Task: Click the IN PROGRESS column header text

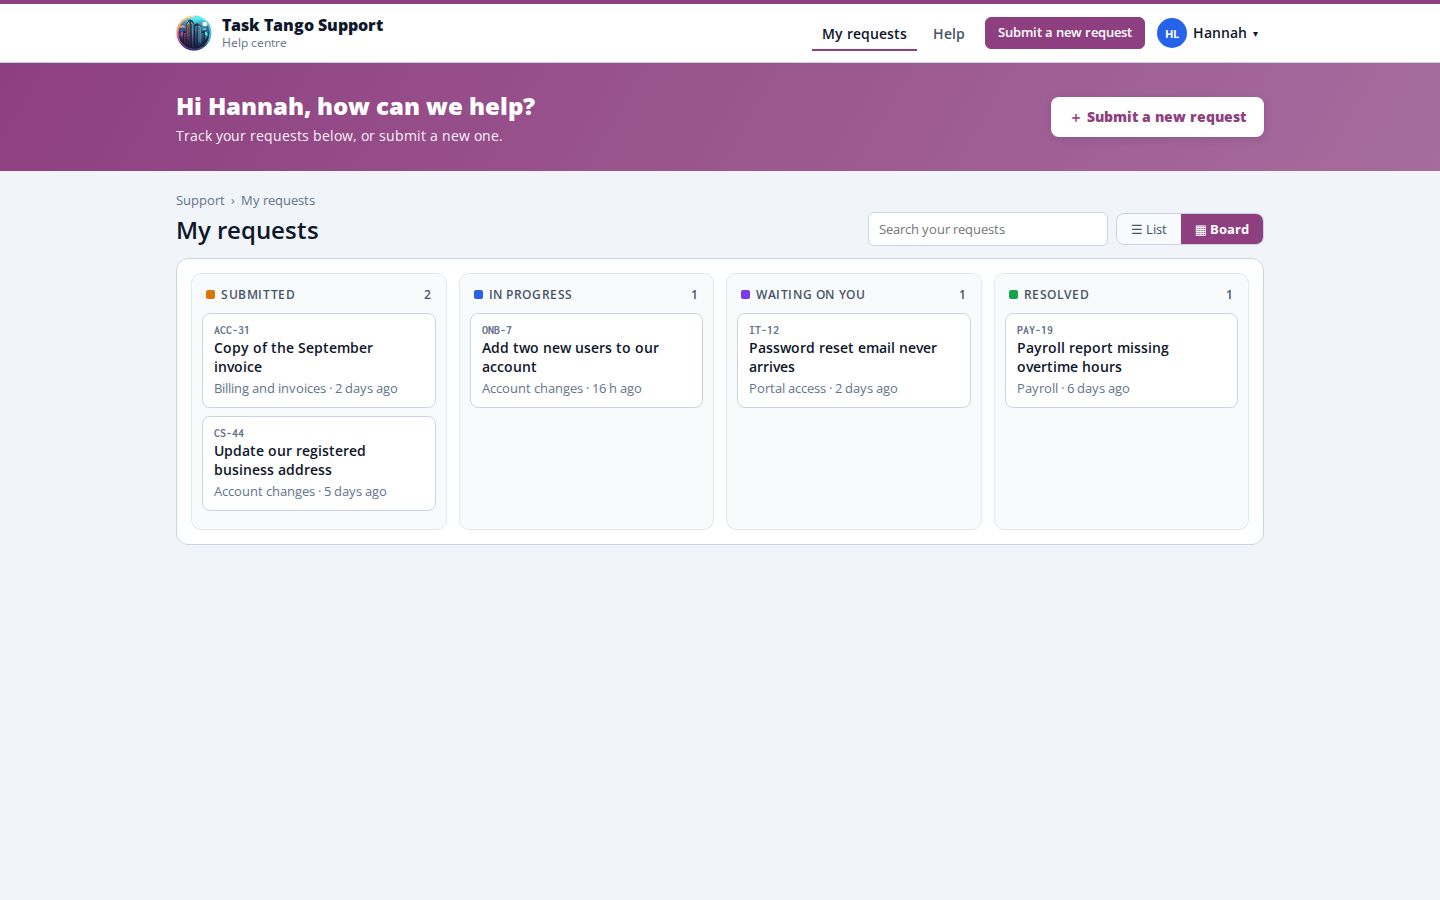Action: click(x=530, y=295)
